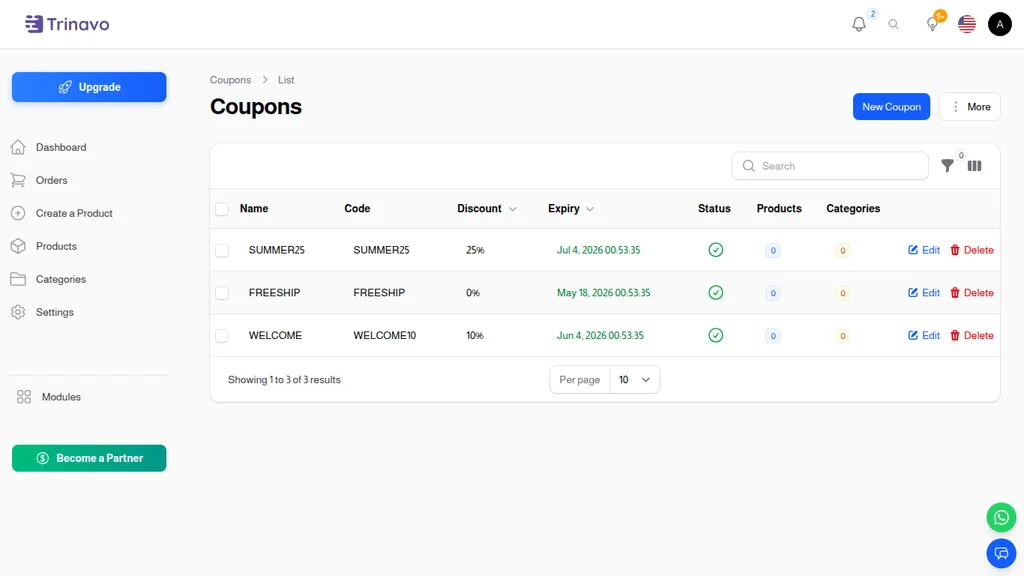Open the blue support chat icon
This screenshot has height=576, width=1024.
coord(1001,554)
